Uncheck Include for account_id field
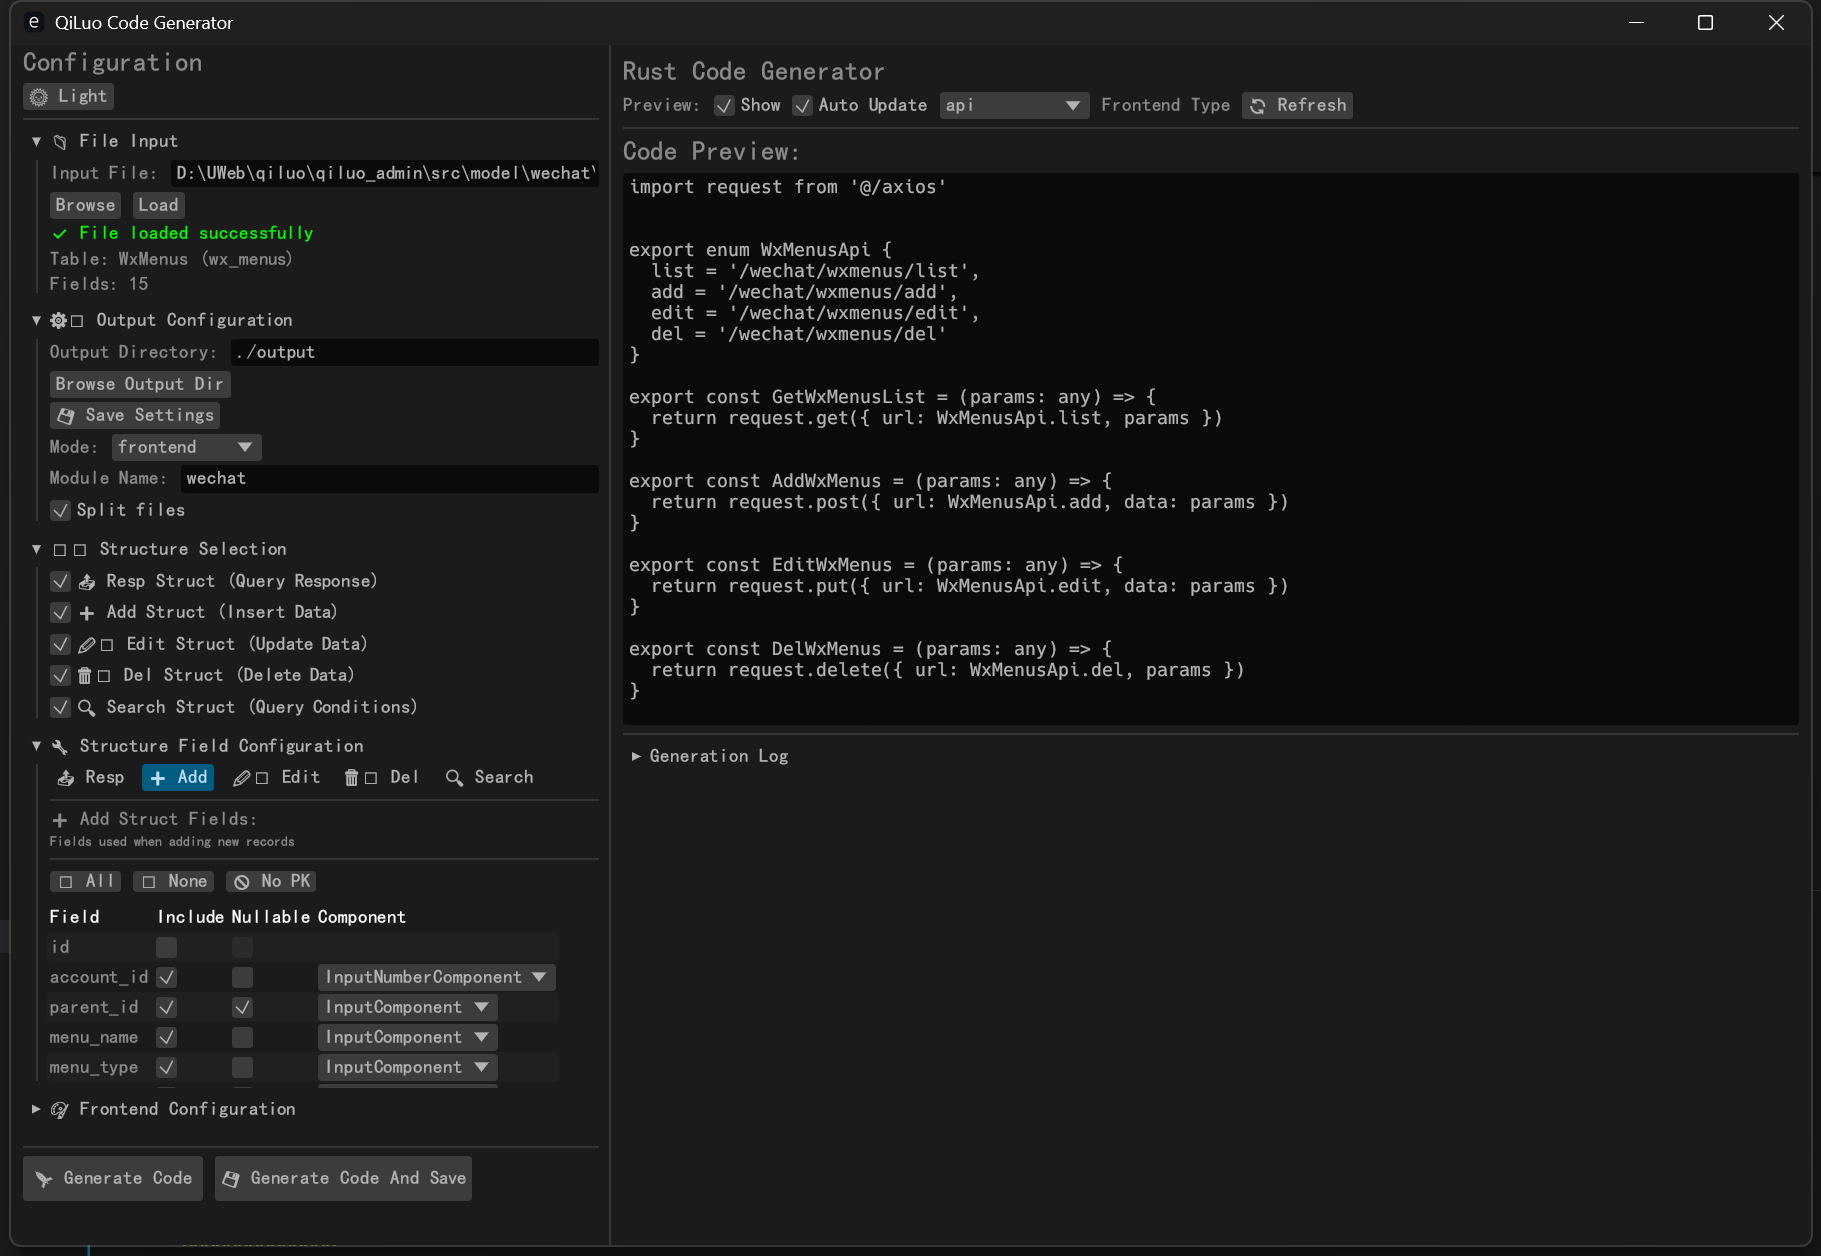Image resolution: width=1821 pixels, height=1256 pixels. 167,978
